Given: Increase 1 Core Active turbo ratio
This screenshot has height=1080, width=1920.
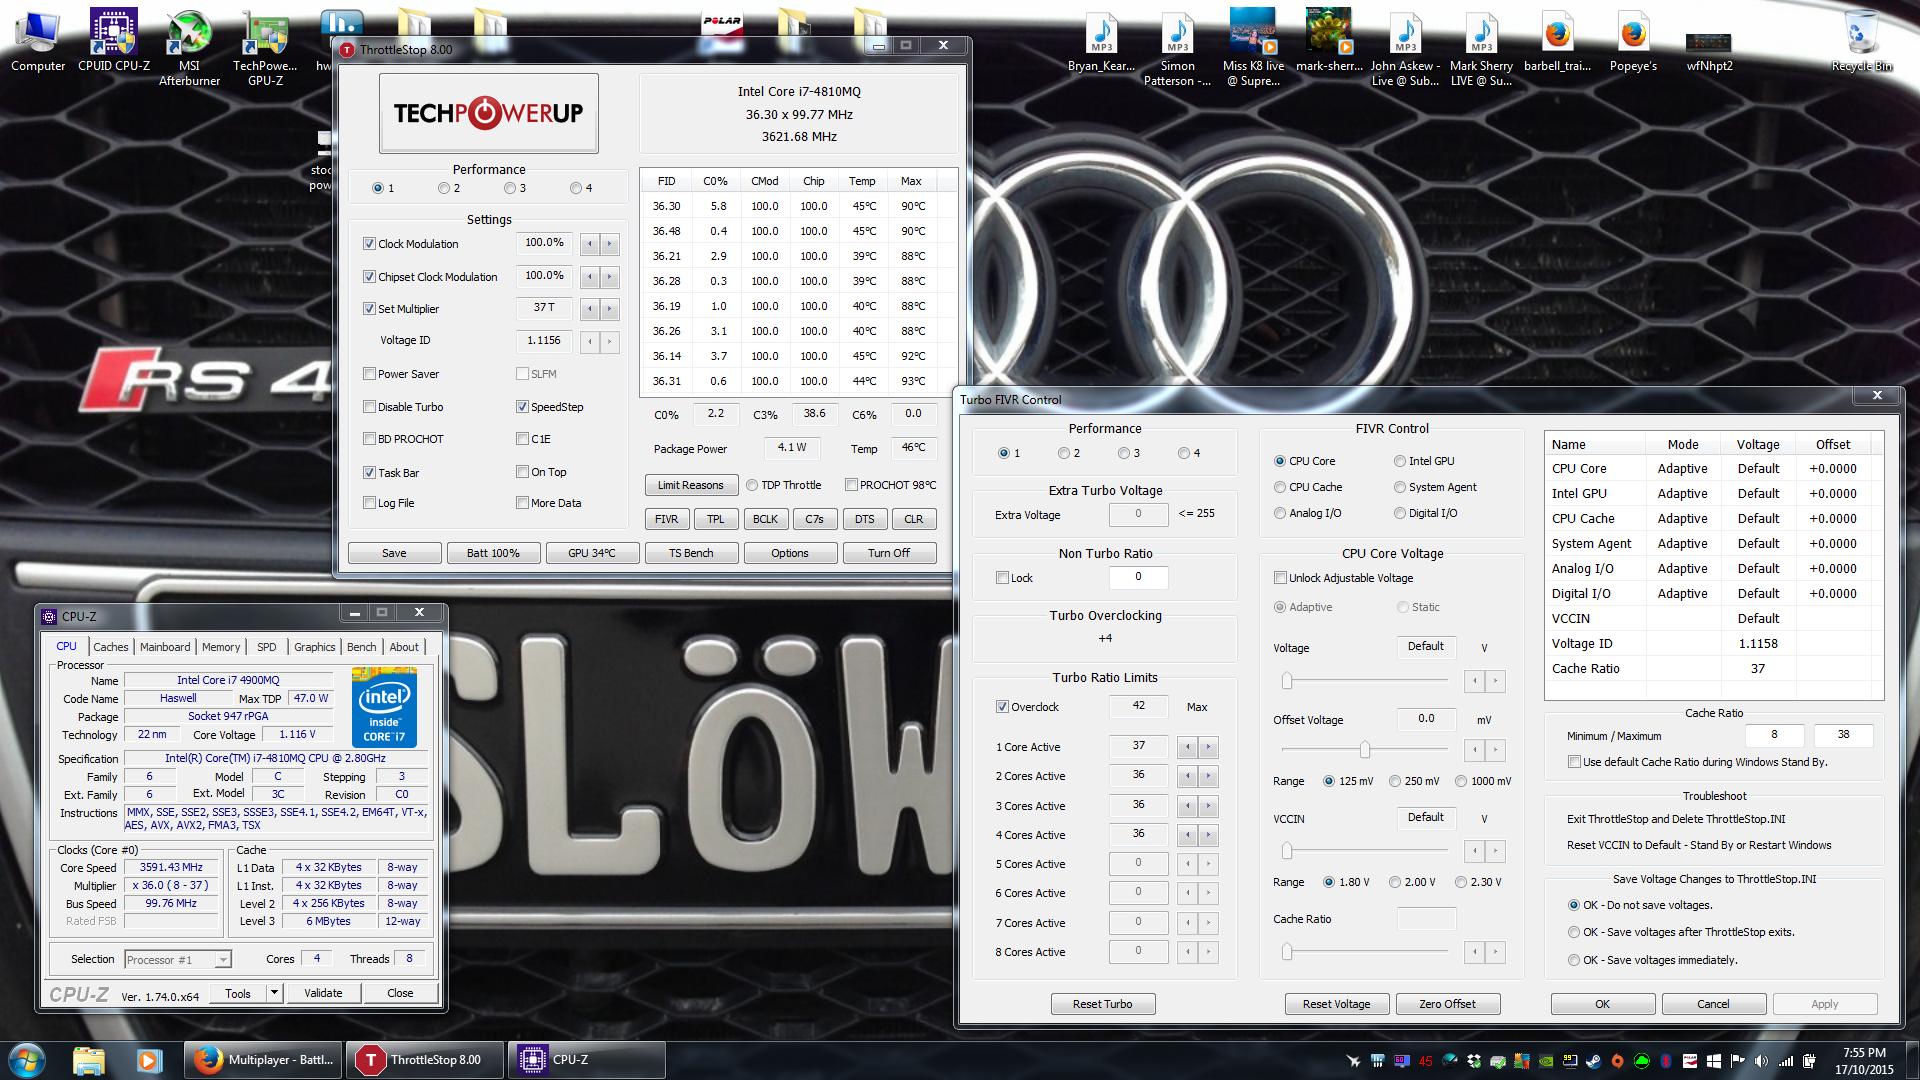Looking at the screenshot, I should (x=1208, y=747).
